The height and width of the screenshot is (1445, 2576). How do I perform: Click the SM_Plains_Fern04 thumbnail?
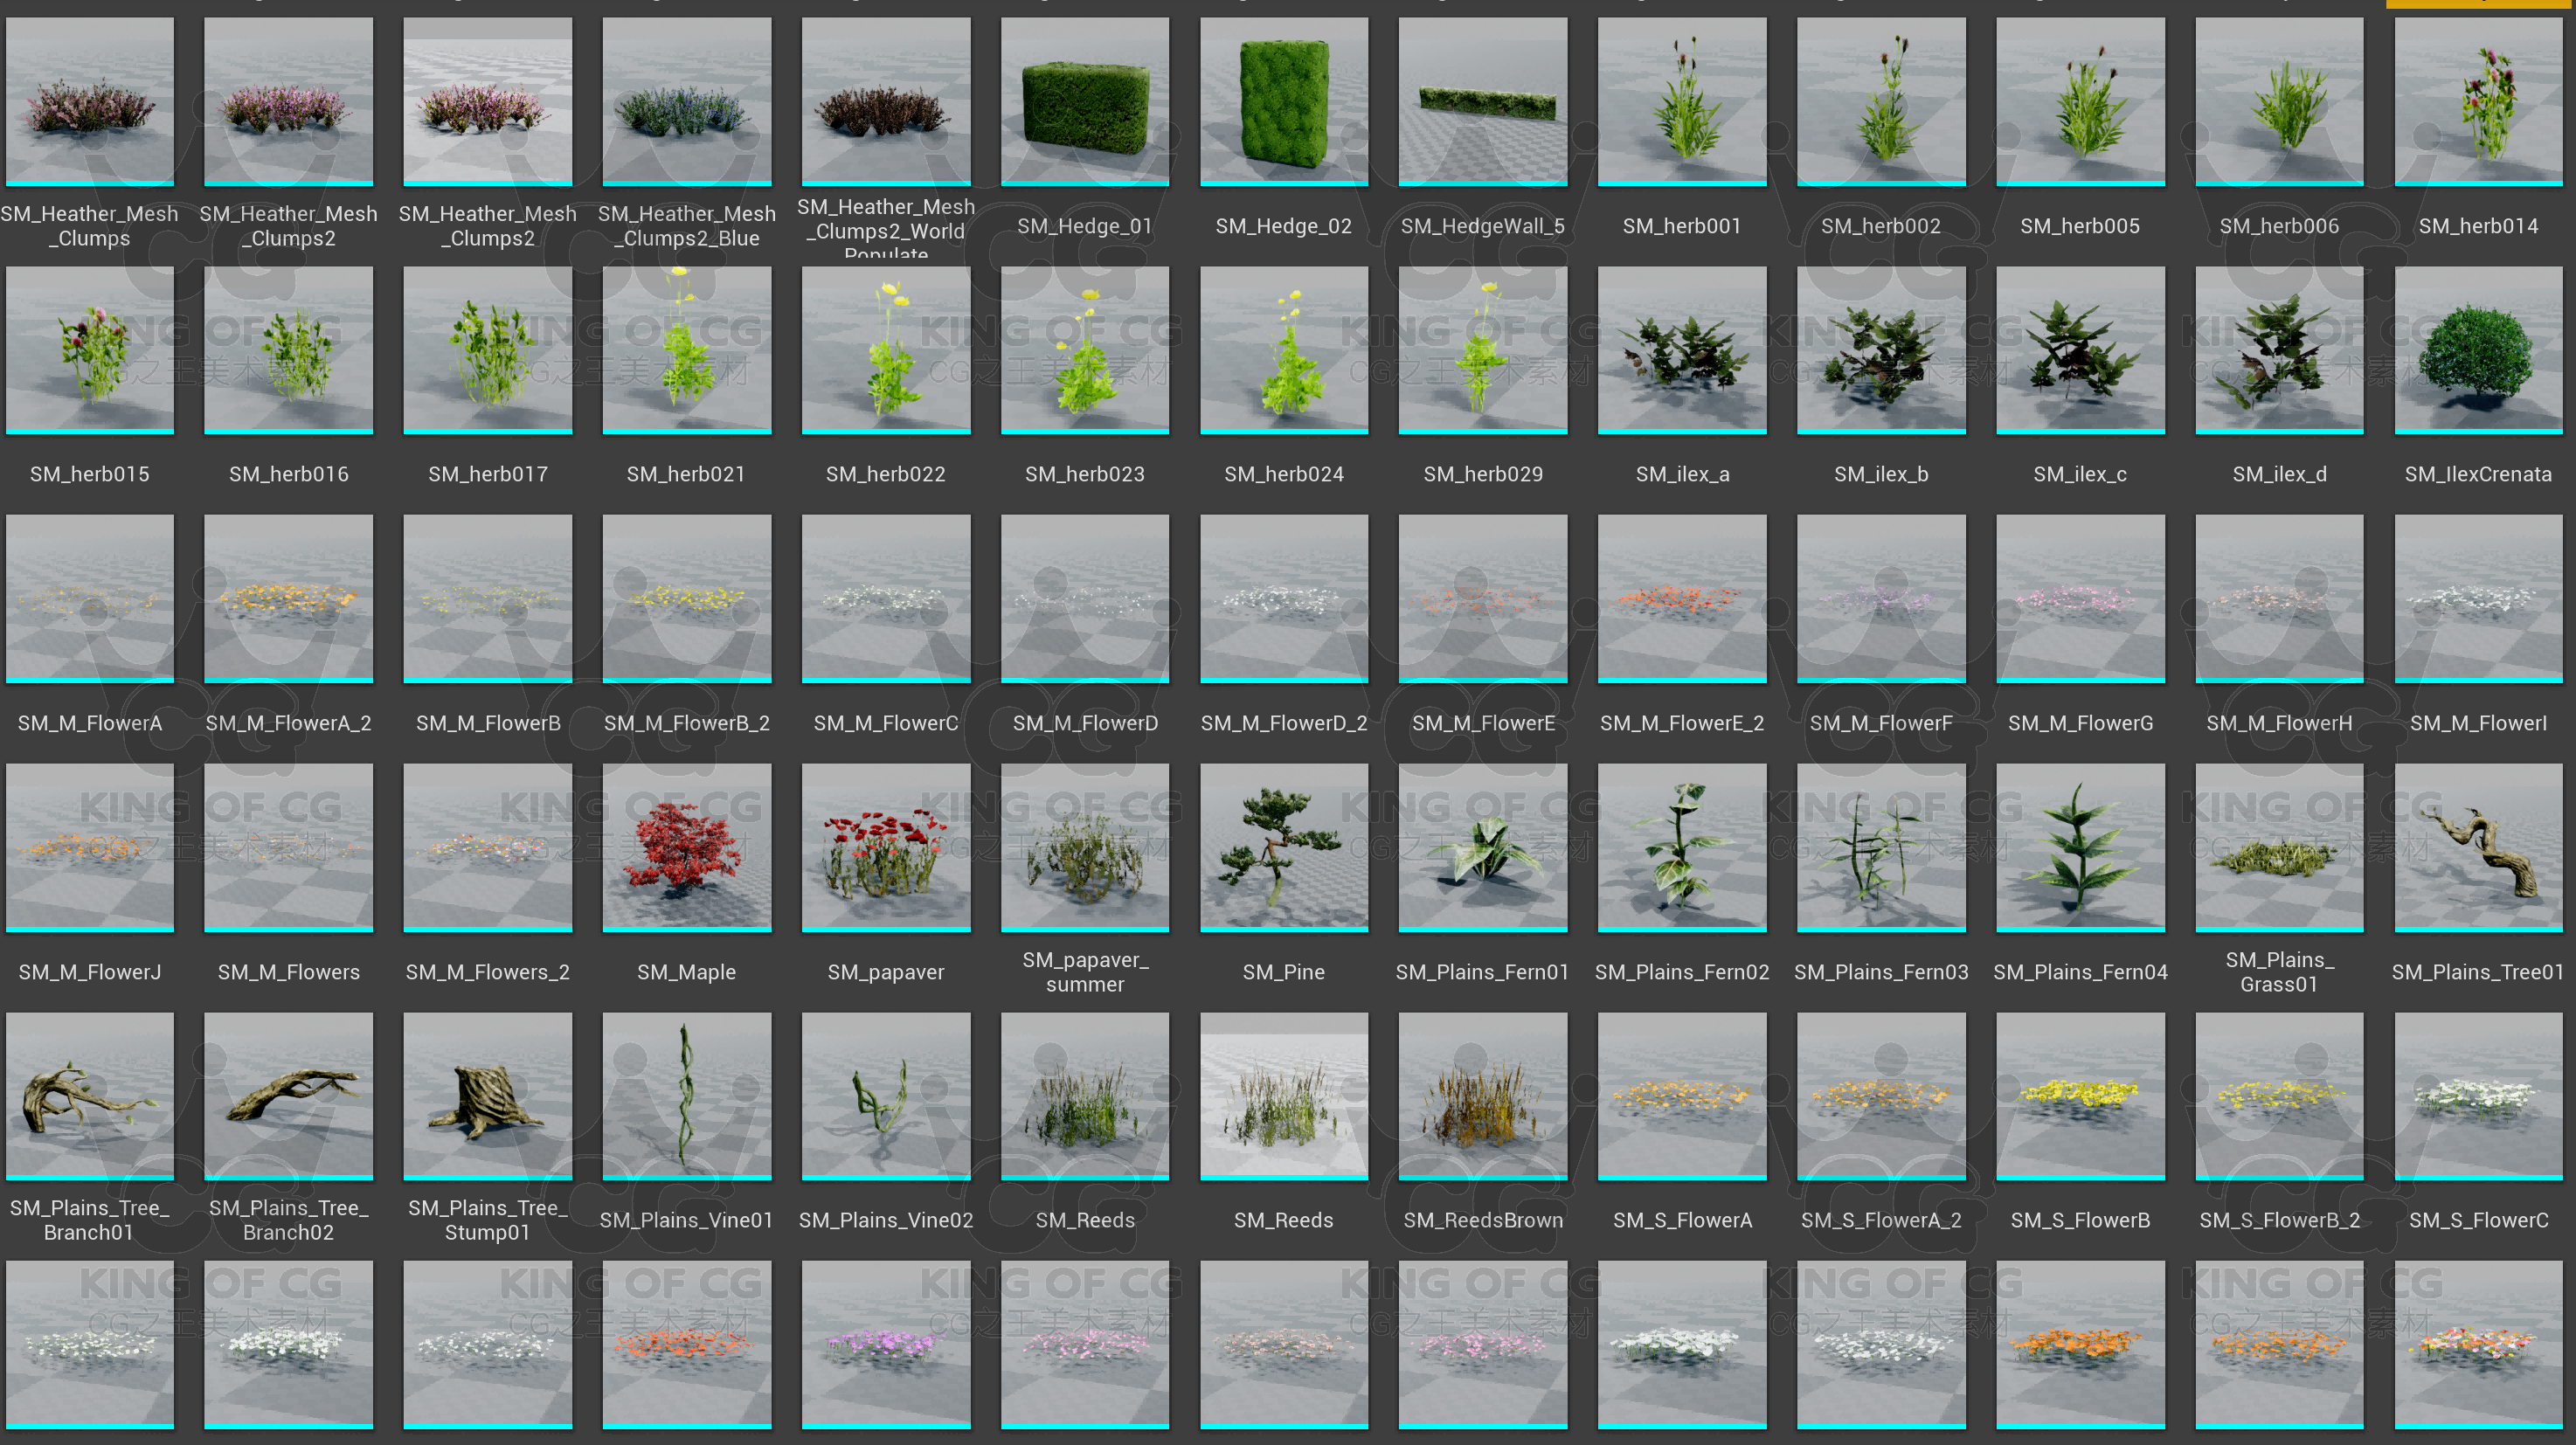[2080, 846]
